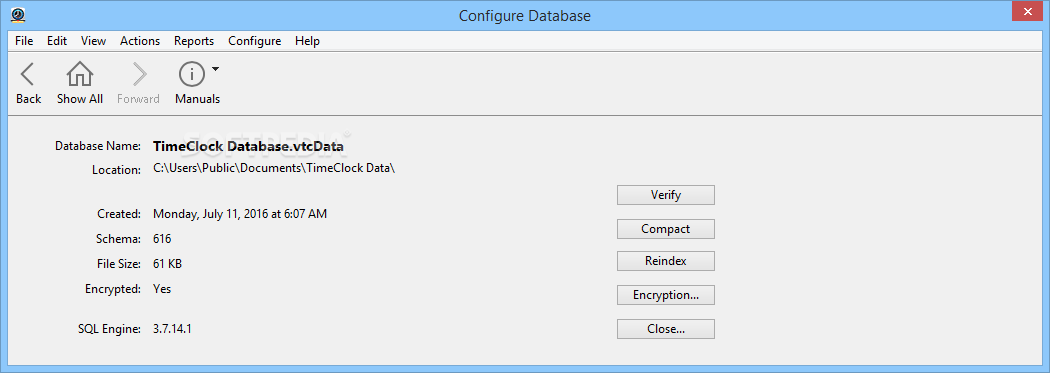Go home with Show All icon

[80, 74]
